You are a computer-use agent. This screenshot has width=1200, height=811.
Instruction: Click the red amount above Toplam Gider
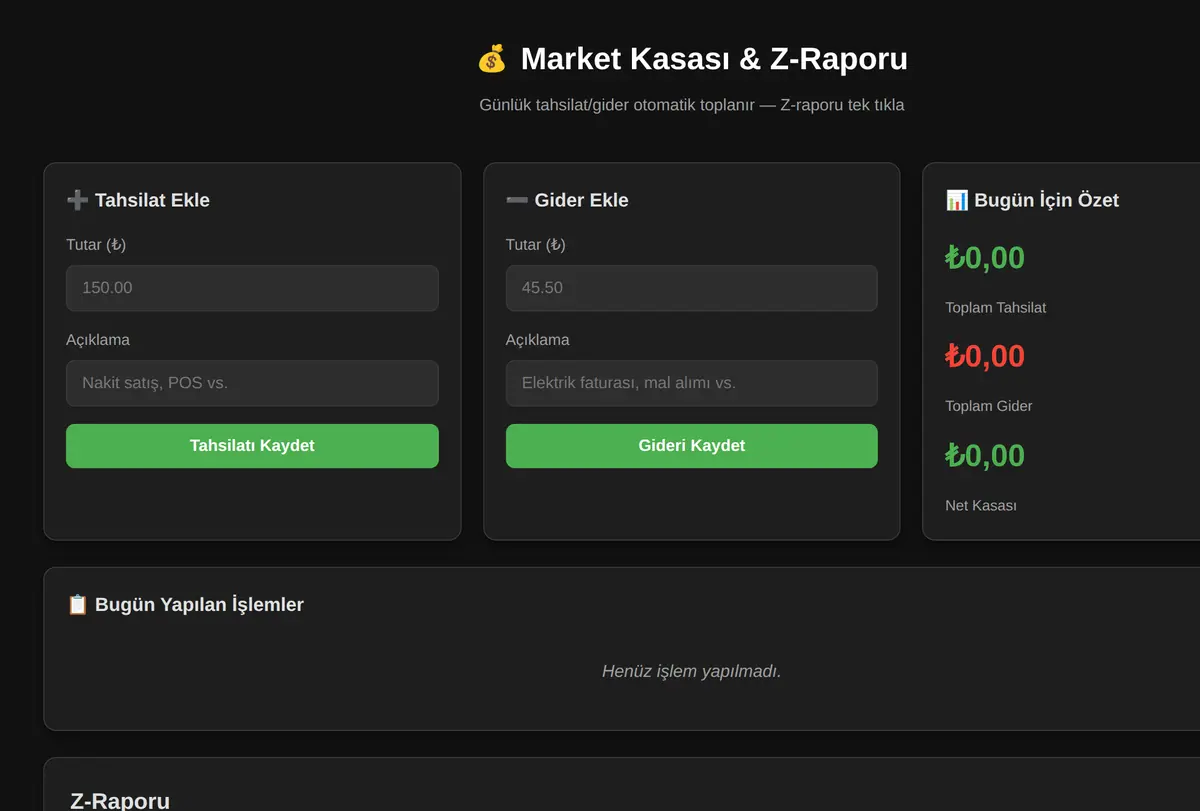click(985, 356)
